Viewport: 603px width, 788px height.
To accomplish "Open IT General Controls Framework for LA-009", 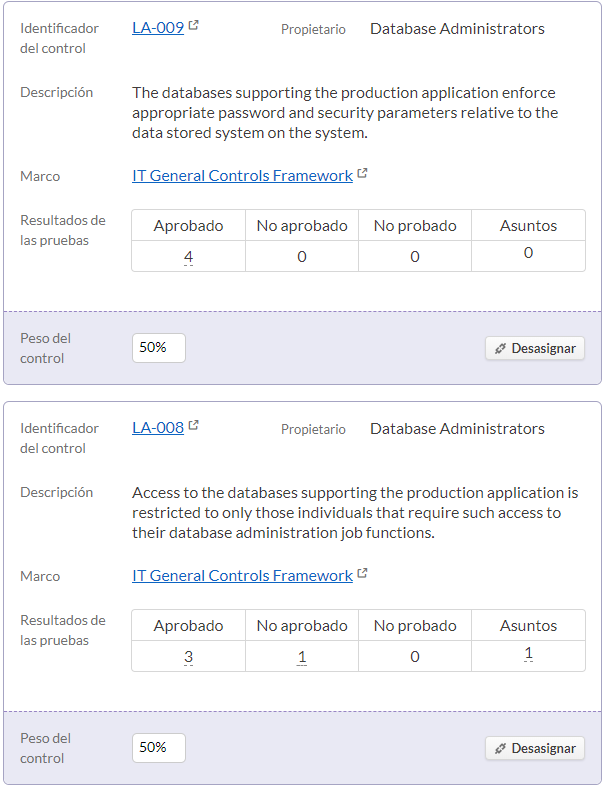I will pyautogui.click(x=242, y=175).
